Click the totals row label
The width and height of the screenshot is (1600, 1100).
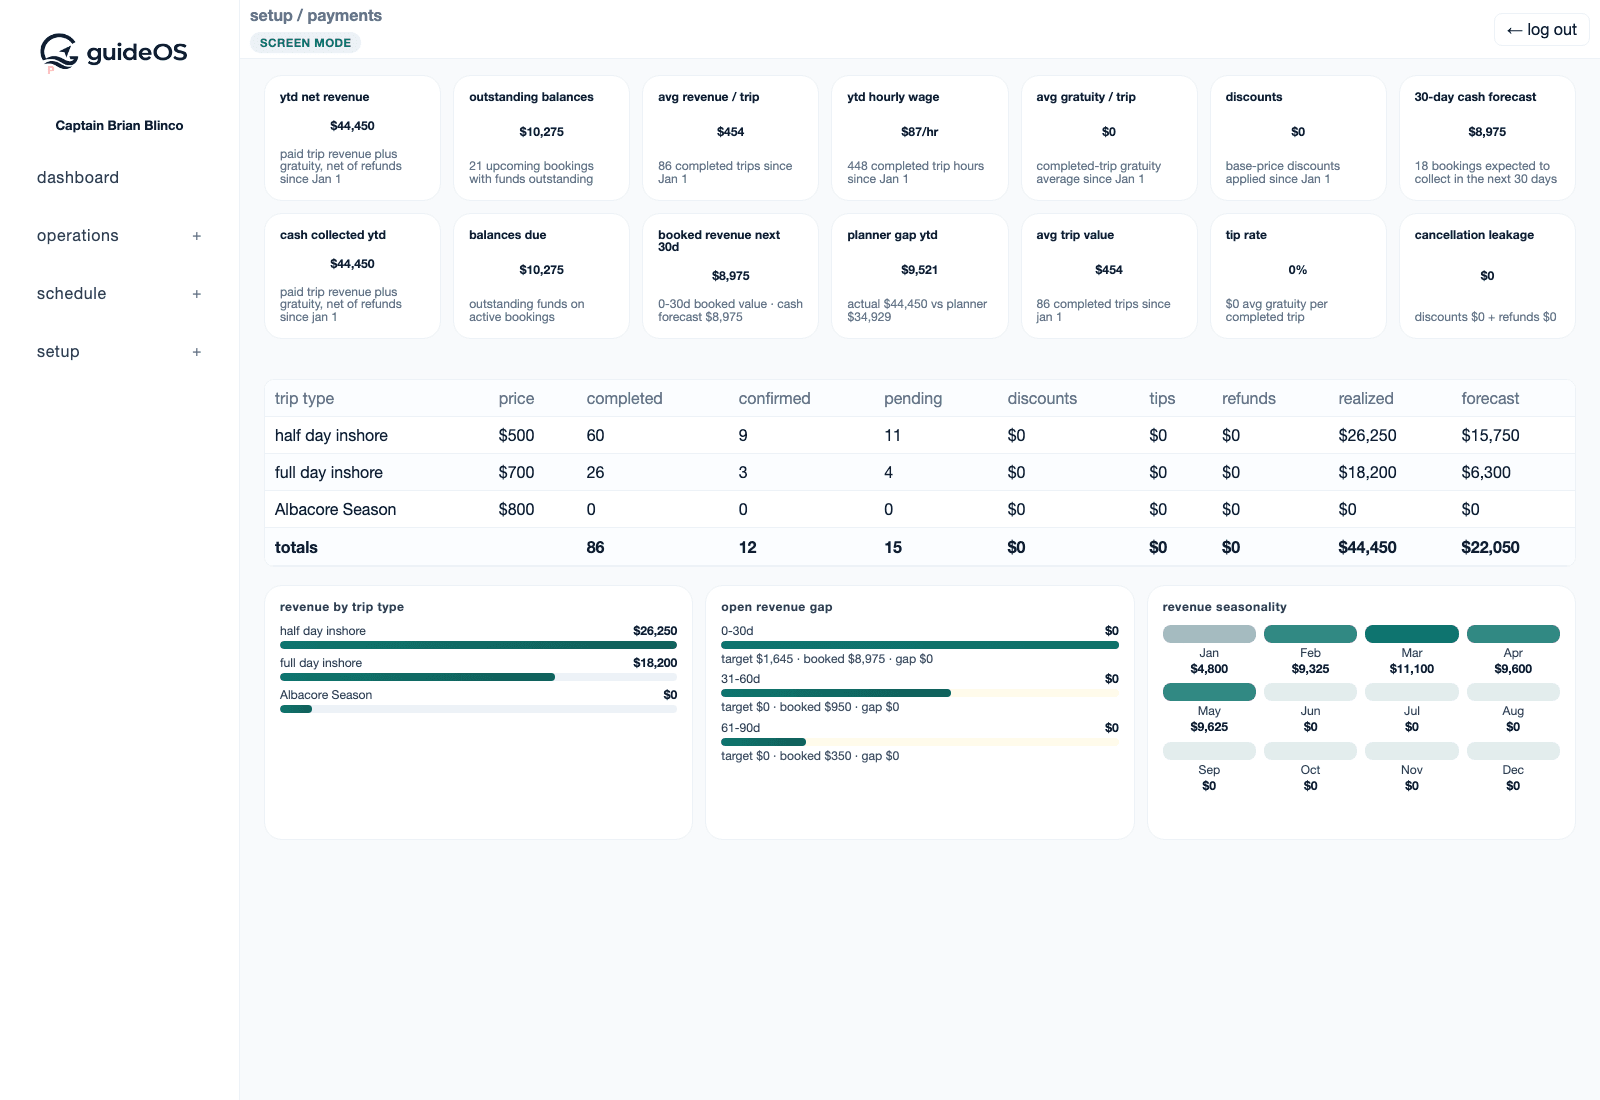point(296,547)
